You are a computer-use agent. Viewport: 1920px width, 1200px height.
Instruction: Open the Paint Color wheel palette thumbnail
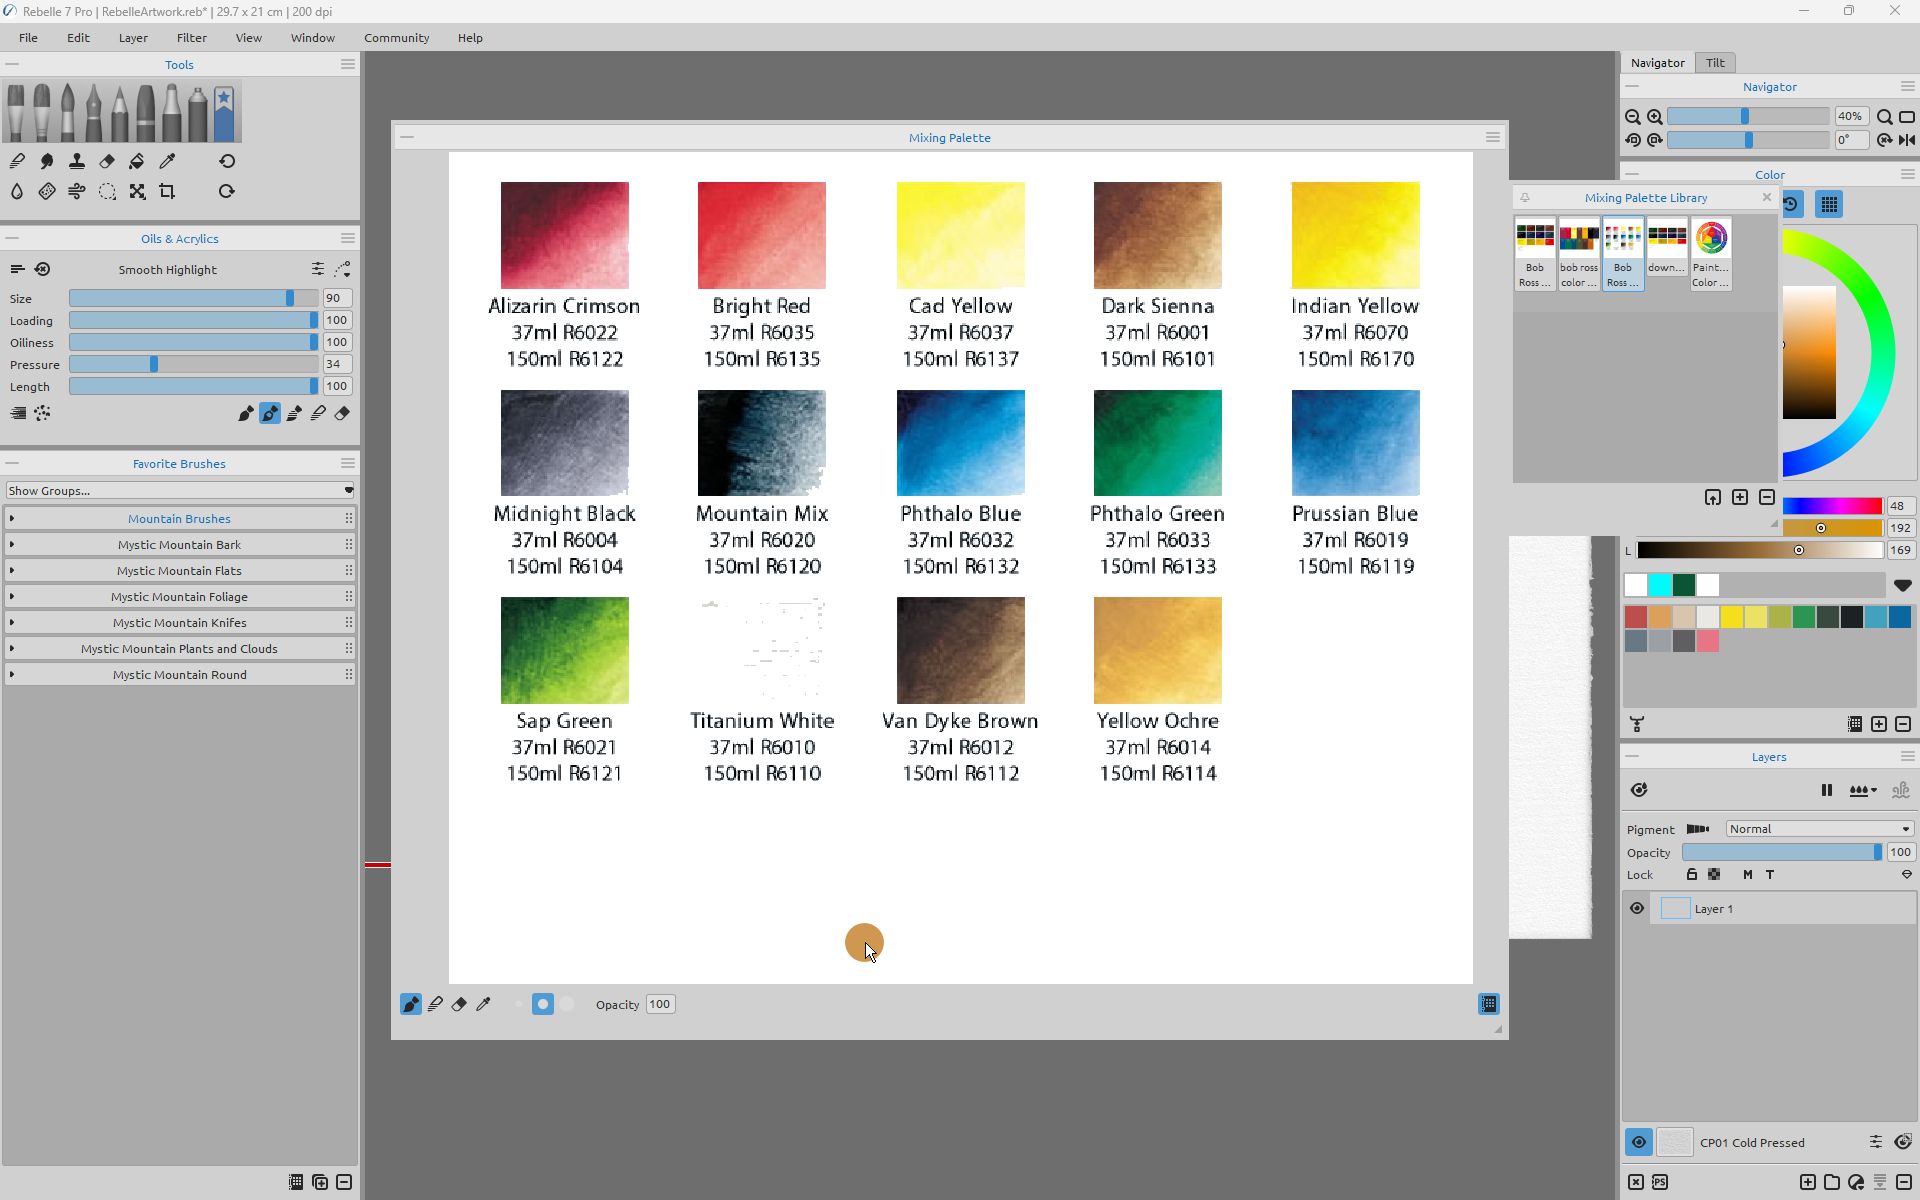click(x=1711, y=252)
